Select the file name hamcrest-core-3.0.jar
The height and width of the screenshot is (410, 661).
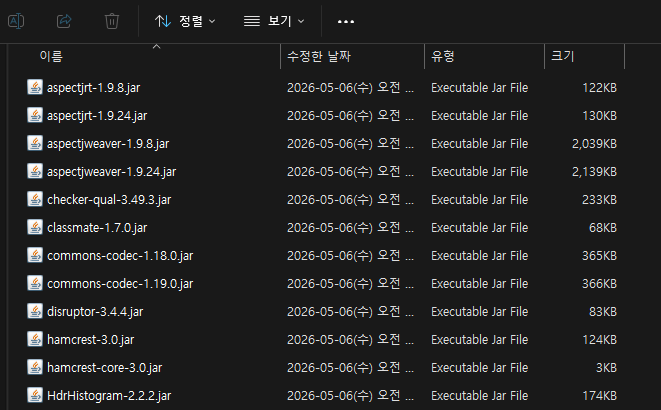[105, 368]
